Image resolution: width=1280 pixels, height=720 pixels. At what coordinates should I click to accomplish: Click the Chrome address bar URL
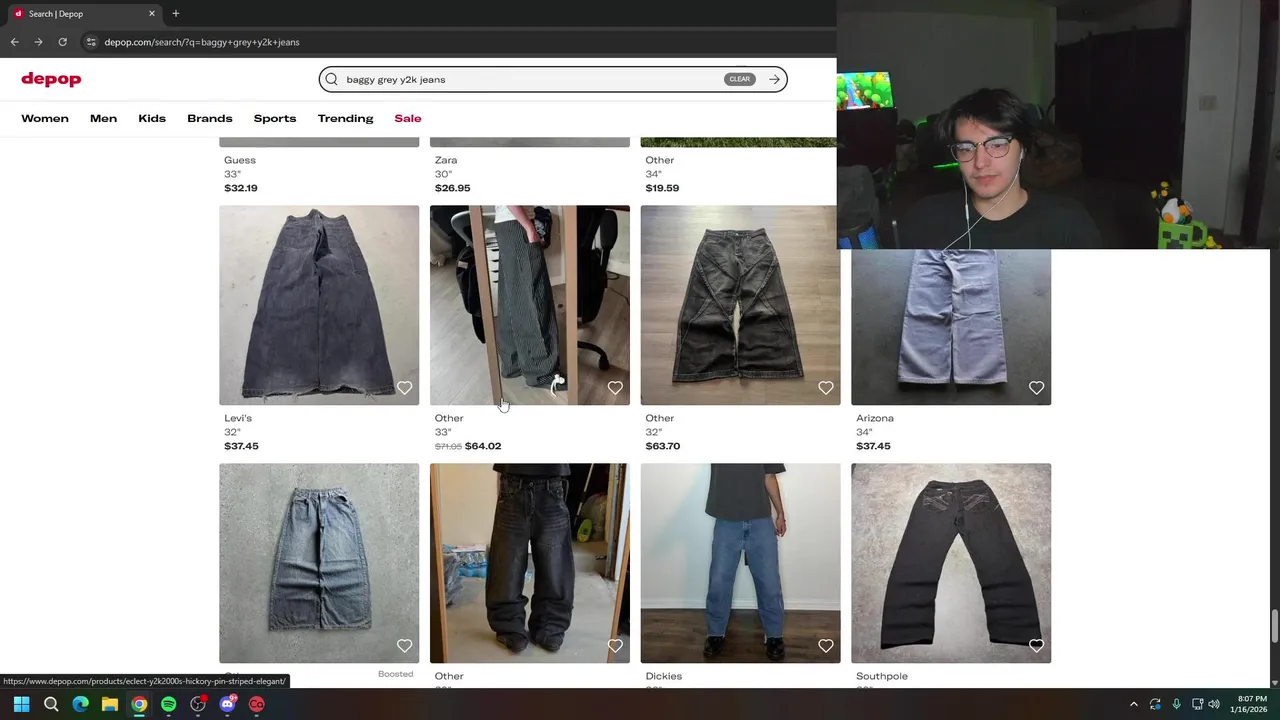pyautogui.click(x=202, y=42)
